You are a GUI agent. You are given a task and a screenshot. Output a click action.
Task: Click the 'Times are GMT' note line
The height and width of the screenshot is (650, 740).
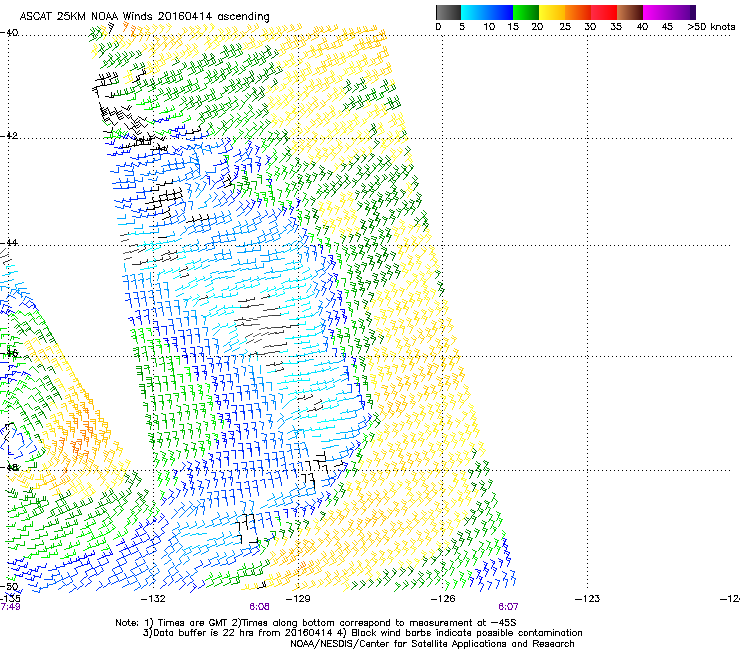316,623
